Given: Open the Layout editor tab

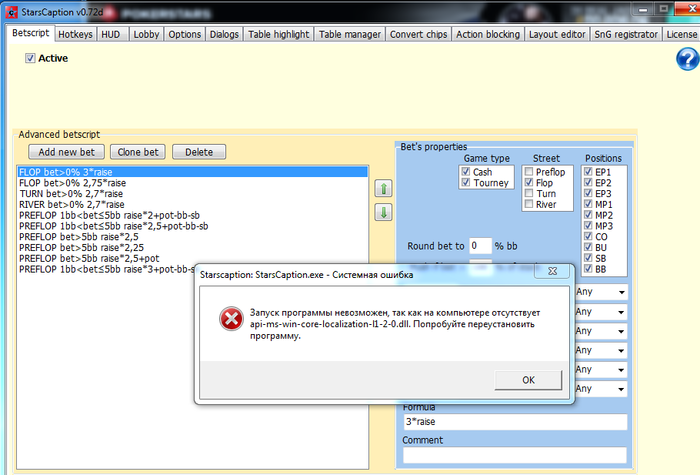Looking at the screenshot, I should [x=557, y=34].
